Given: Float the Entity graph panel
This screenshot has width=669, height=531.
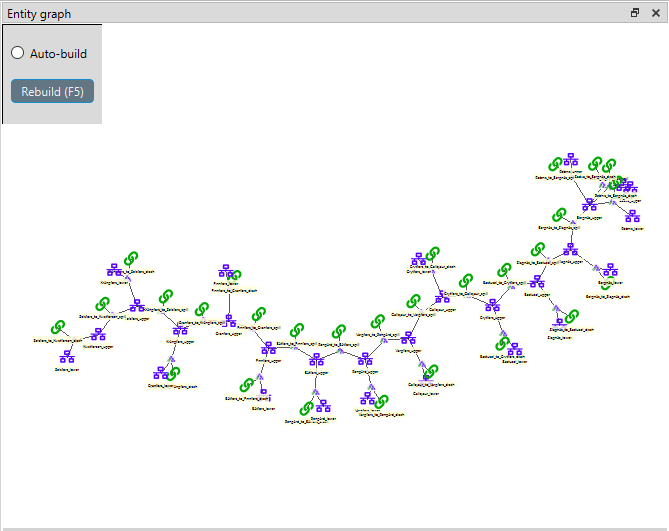Looking at the screenshot, I should 635,13.
